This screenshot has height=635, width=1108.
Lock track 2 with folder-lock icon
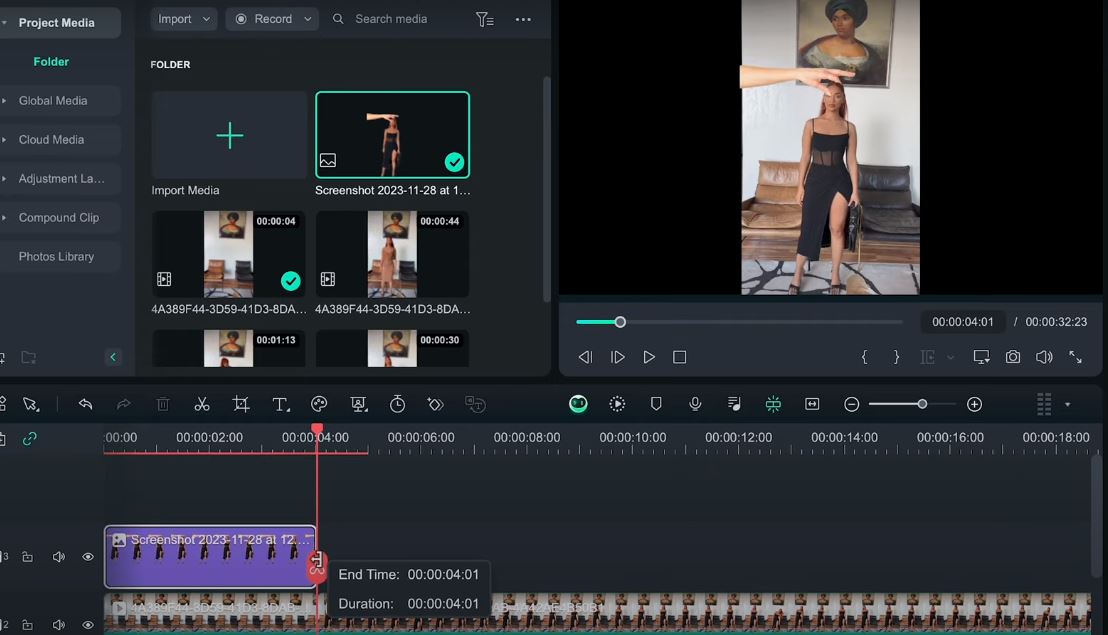28,624
